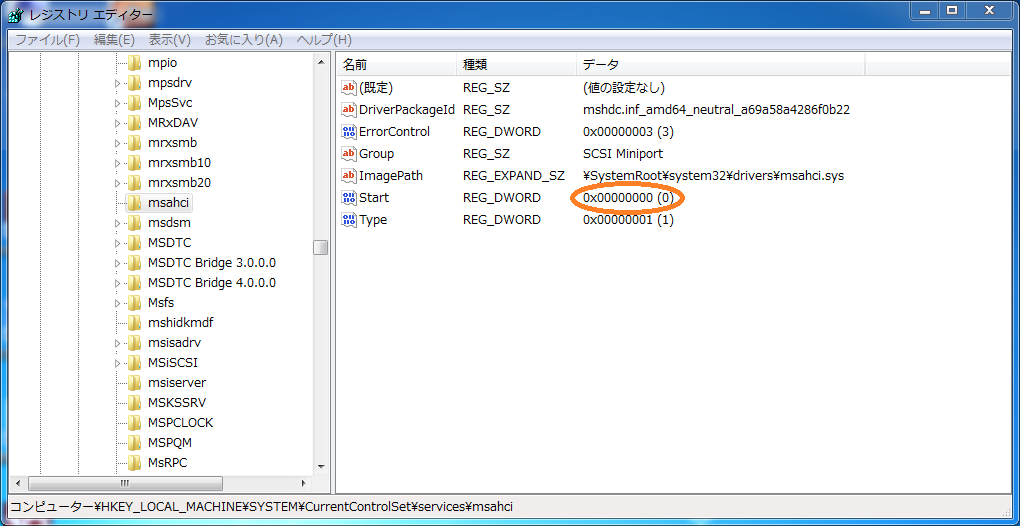This screenshot has width=1020, height=526.
Task: Select the MSPQM key
Action: [x=169, y=442]
